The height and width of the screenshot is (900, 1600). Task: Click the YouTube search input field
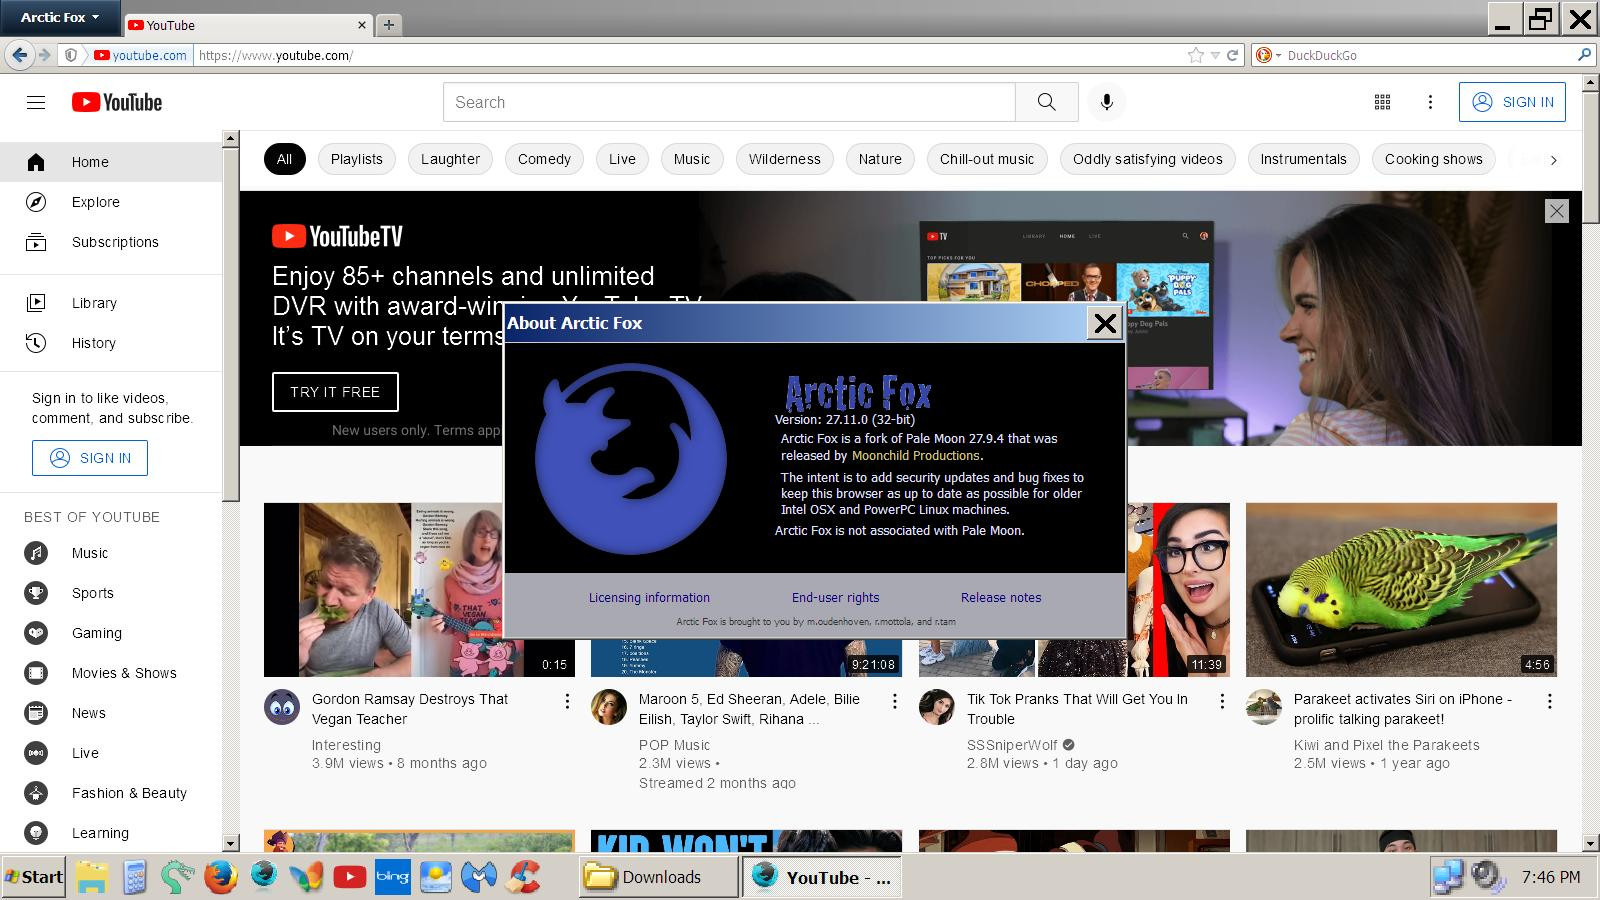[729, 102]
